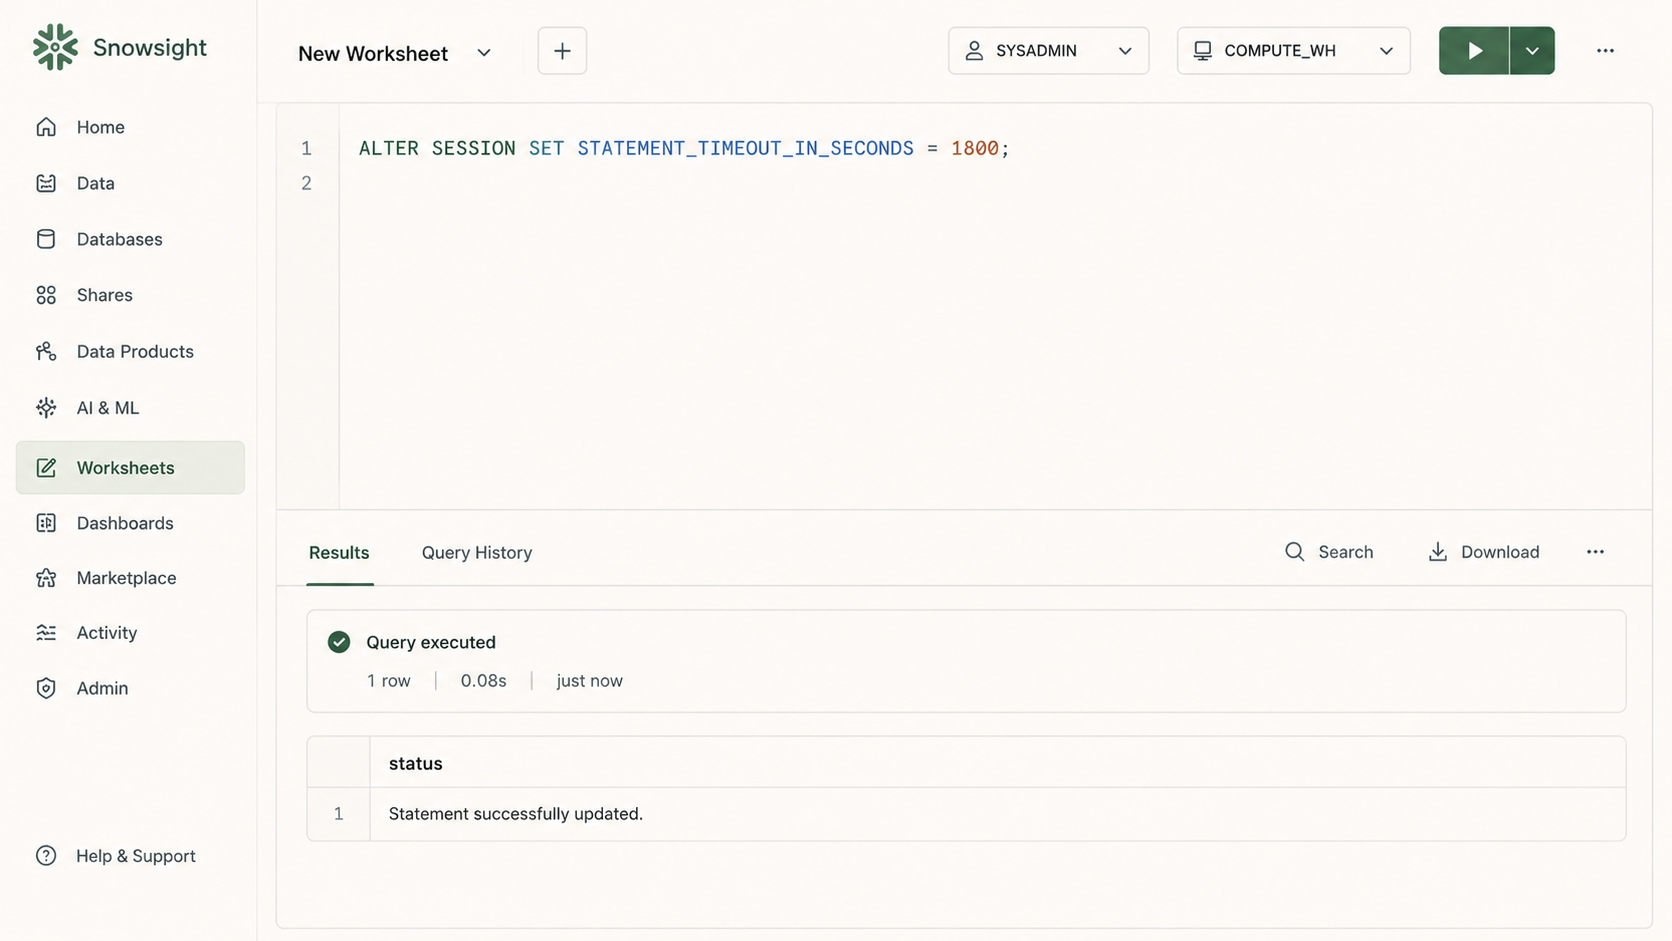Click the Download label in results toolbar
This screenshot has width=1672, height=941.
pyautogui.click(x=1500, y=552)
